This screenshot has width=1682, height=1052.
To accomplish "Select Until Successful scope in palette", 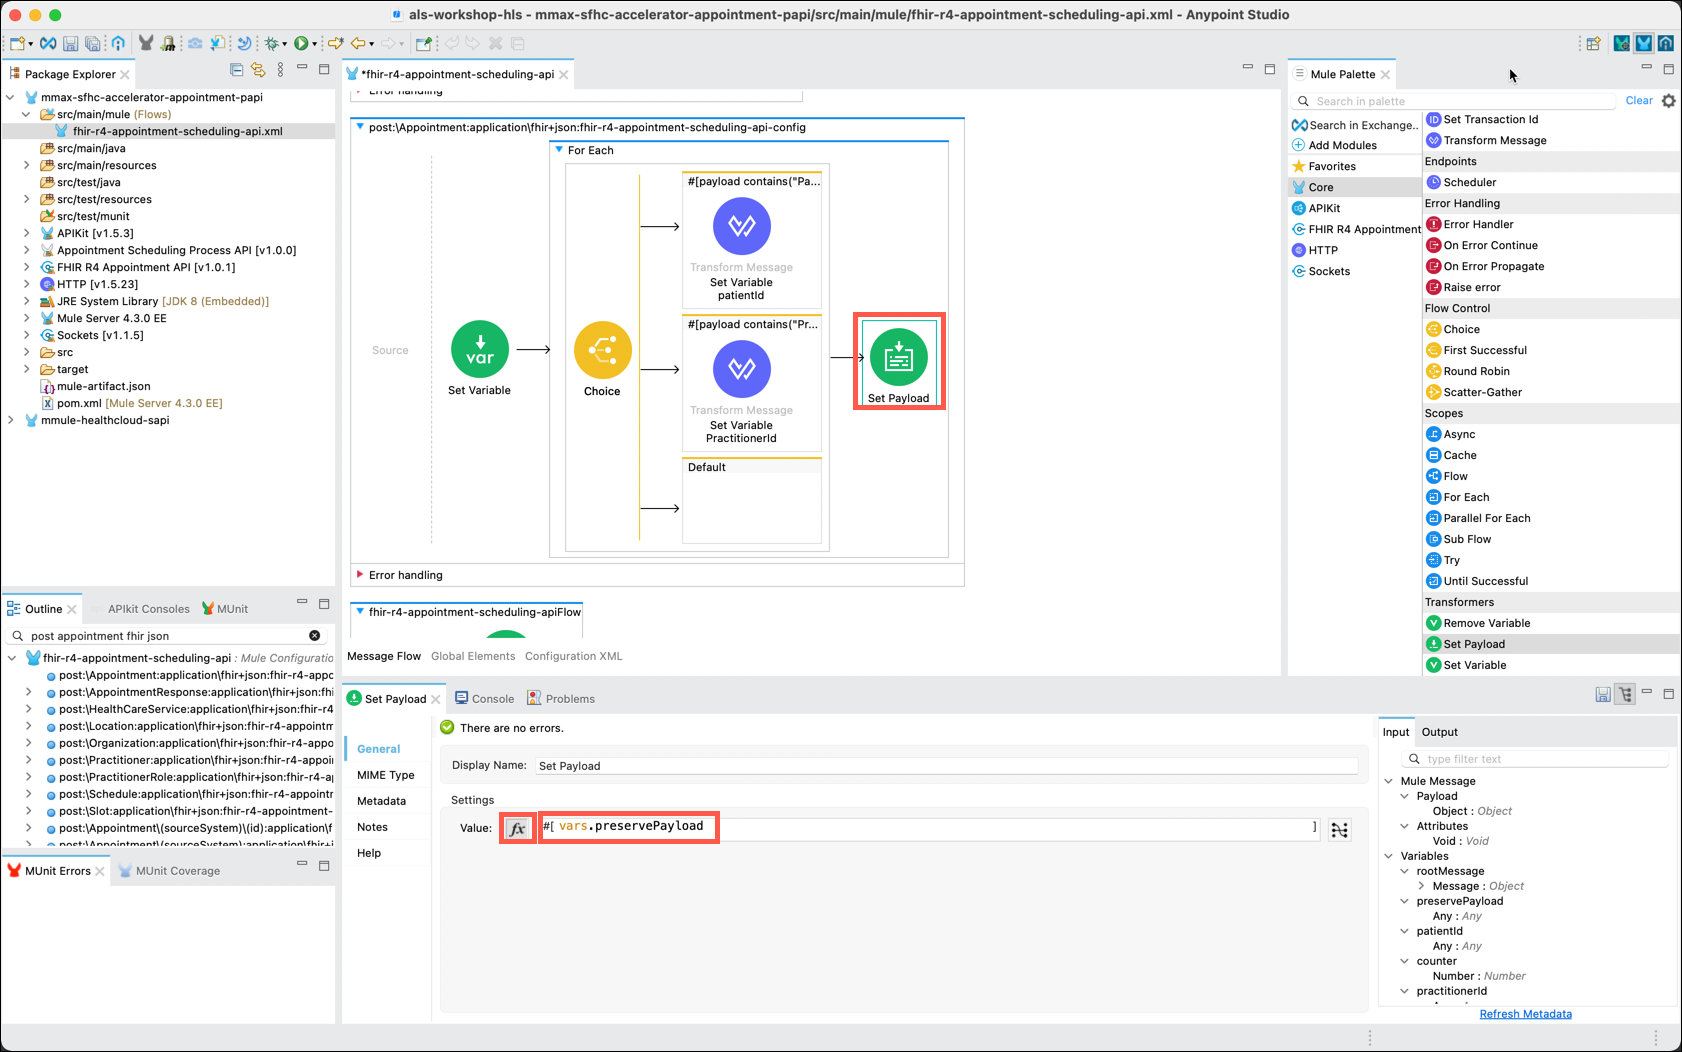I will pyautogui.click(x=1477, y=581).
